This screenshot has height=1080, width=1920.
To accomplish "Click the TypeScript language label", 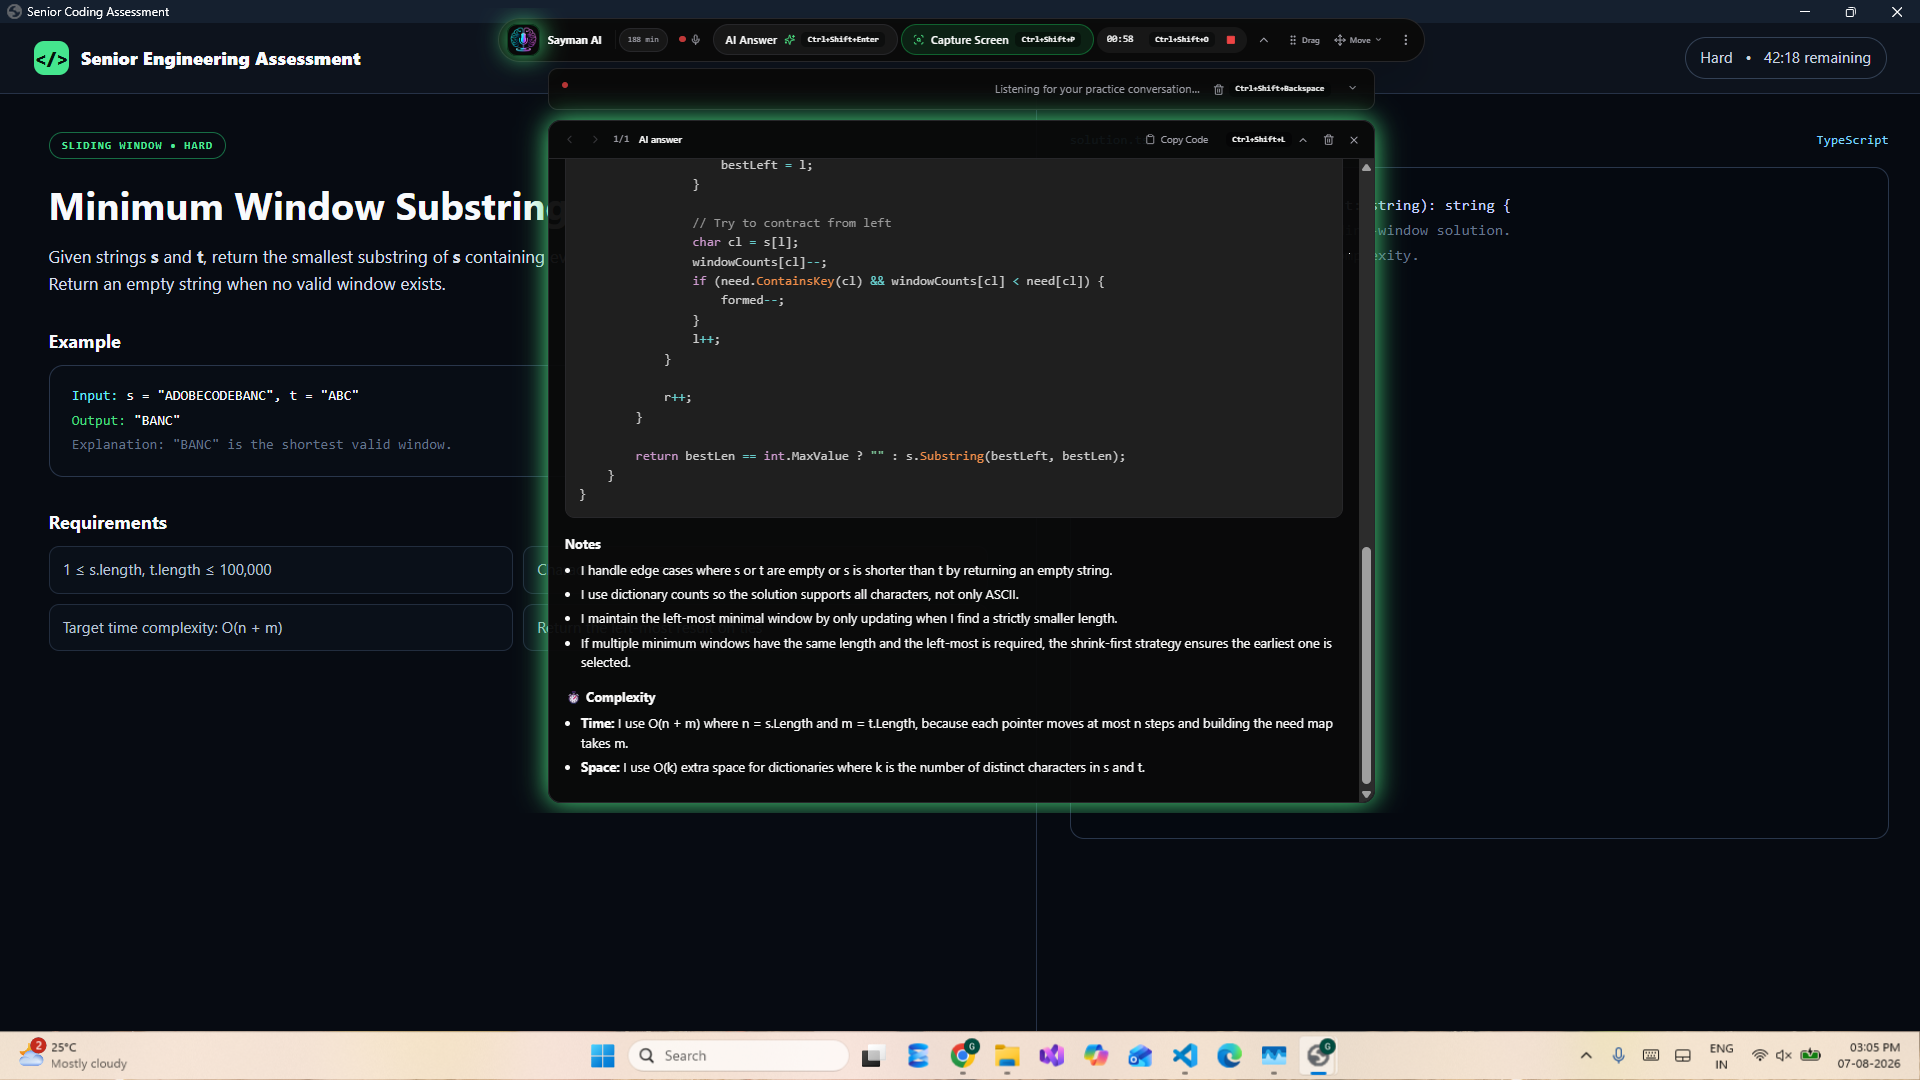I will [x=1852, y=140].
